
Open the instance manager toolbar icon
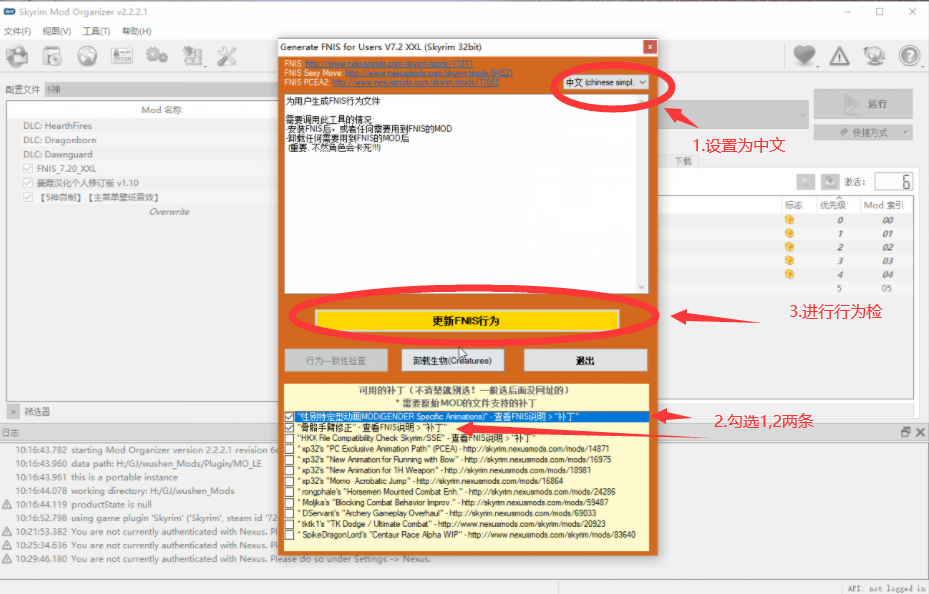tap(17, 56)
